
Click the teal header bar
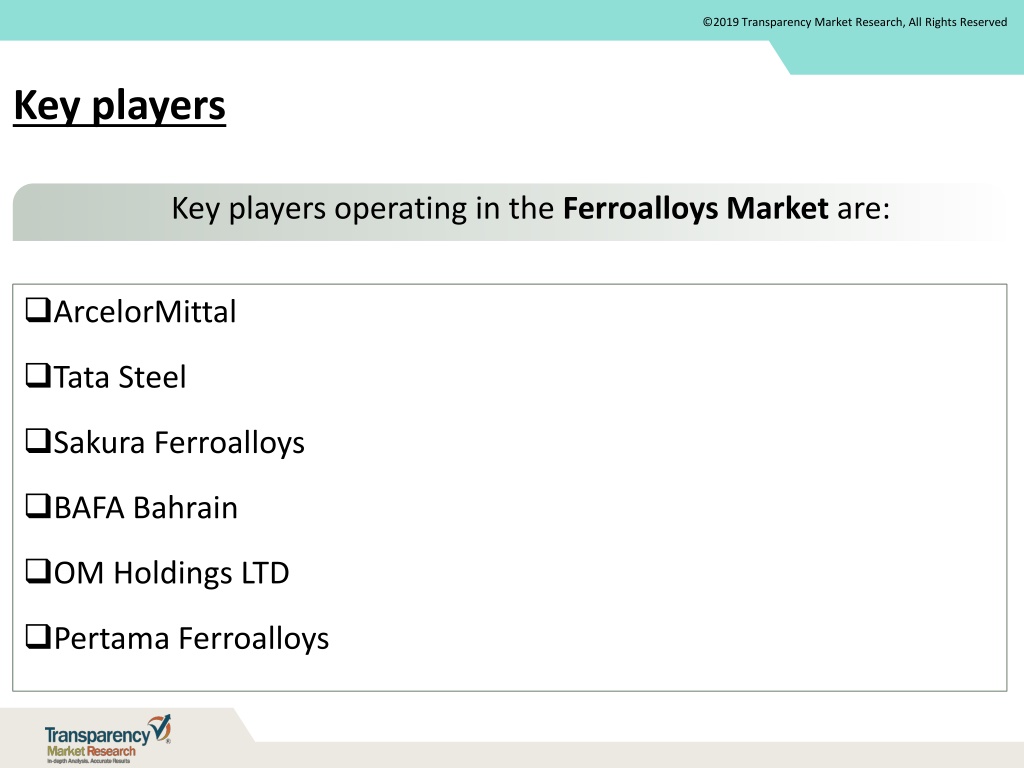(512, 20)
